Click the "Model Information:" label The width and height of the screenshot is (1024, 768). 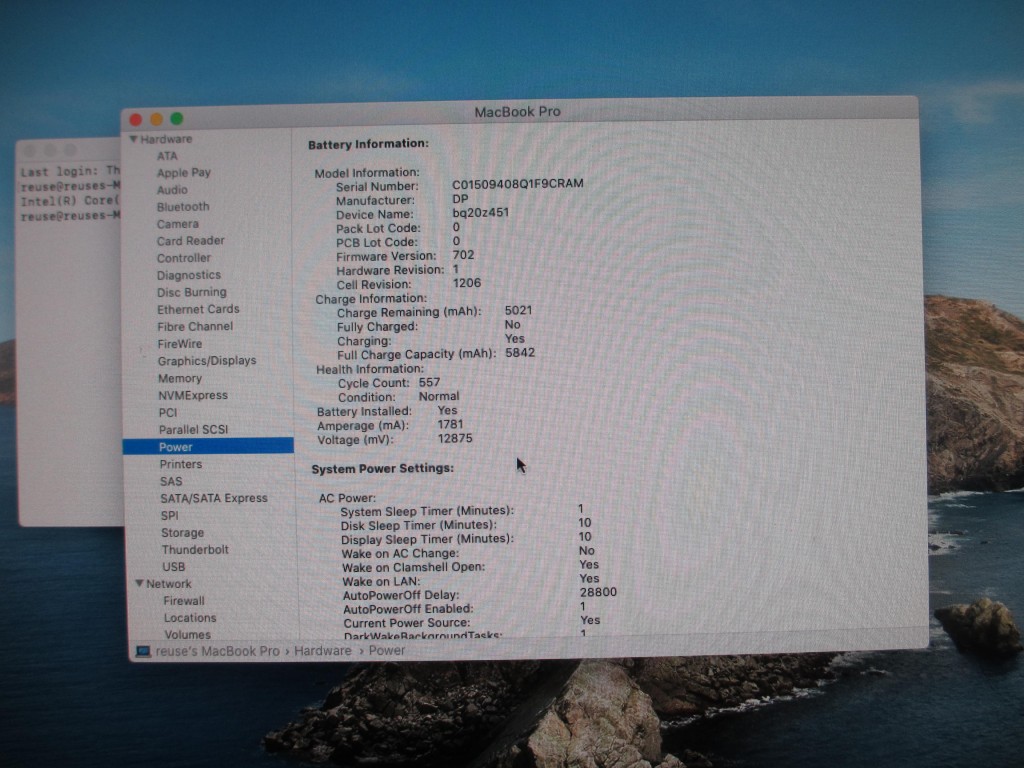(367, 173)
